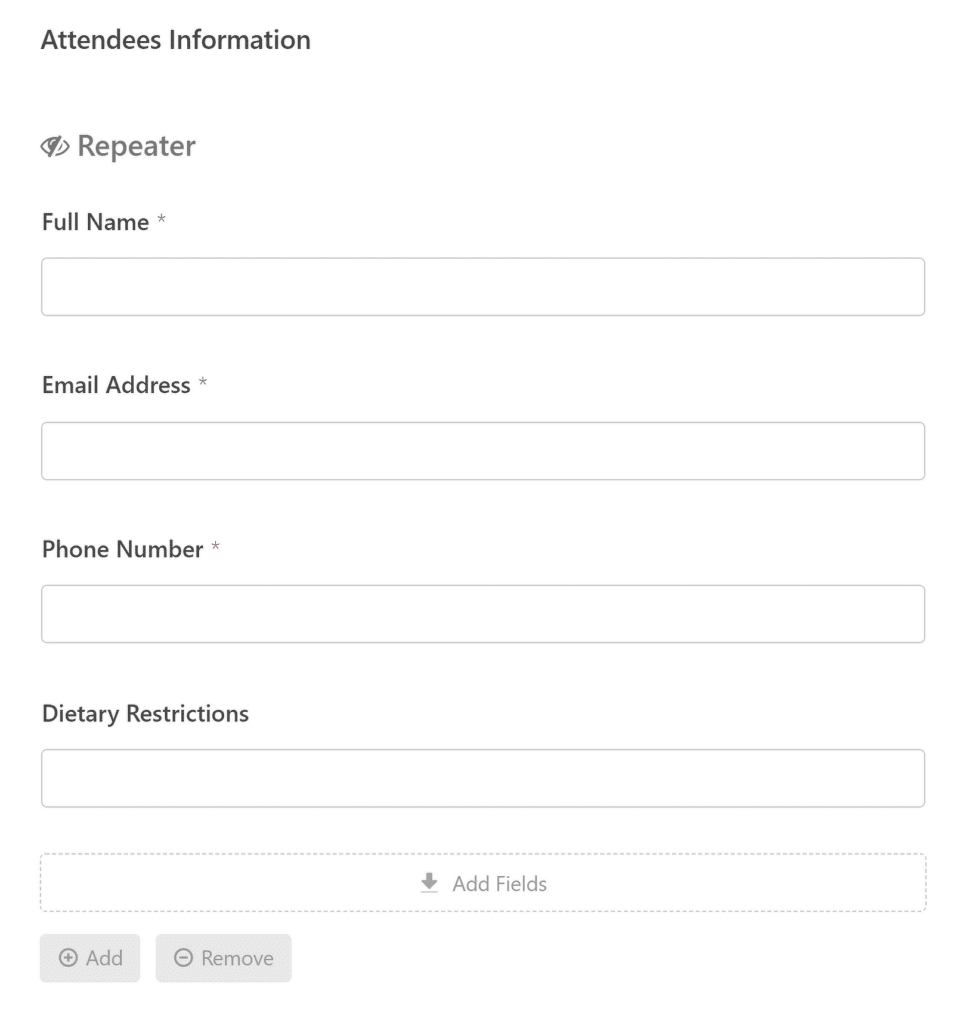954x1024 pixels.
Task: Click the Dietary Restrictions label
Action: point(145,714)
